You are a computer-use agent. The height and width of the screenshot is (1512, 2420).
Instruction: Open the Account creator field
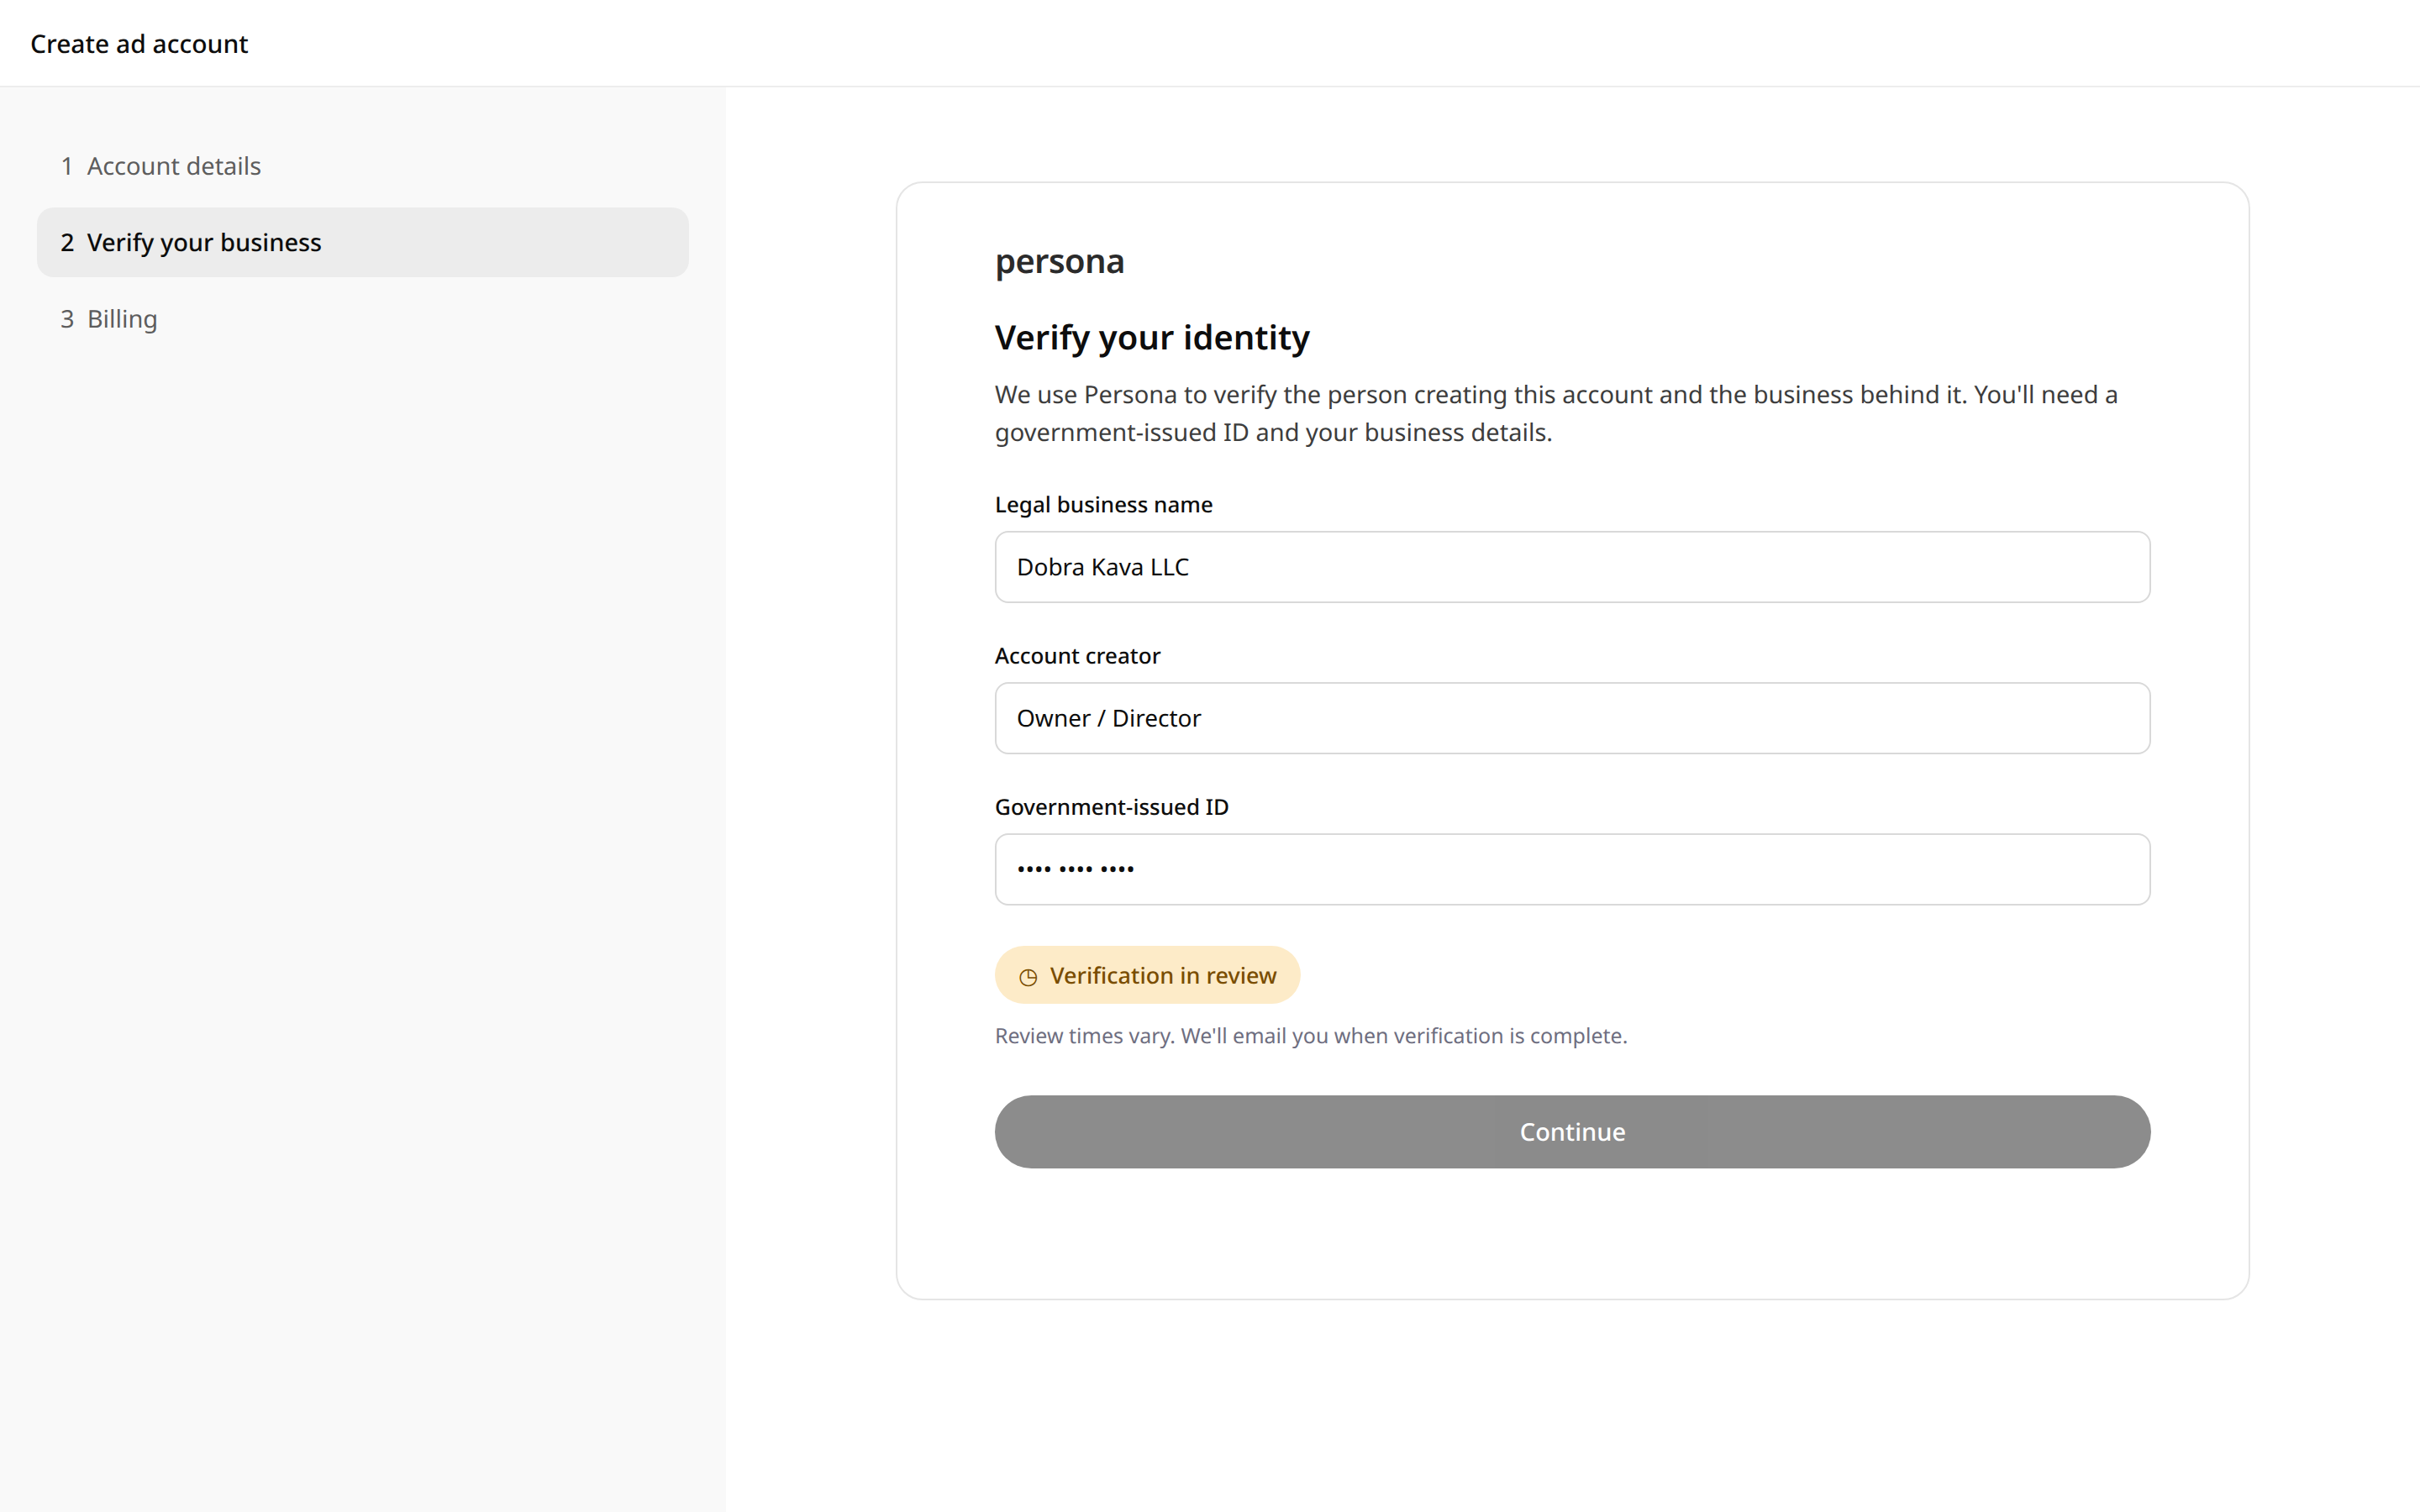click(1572, 718)
